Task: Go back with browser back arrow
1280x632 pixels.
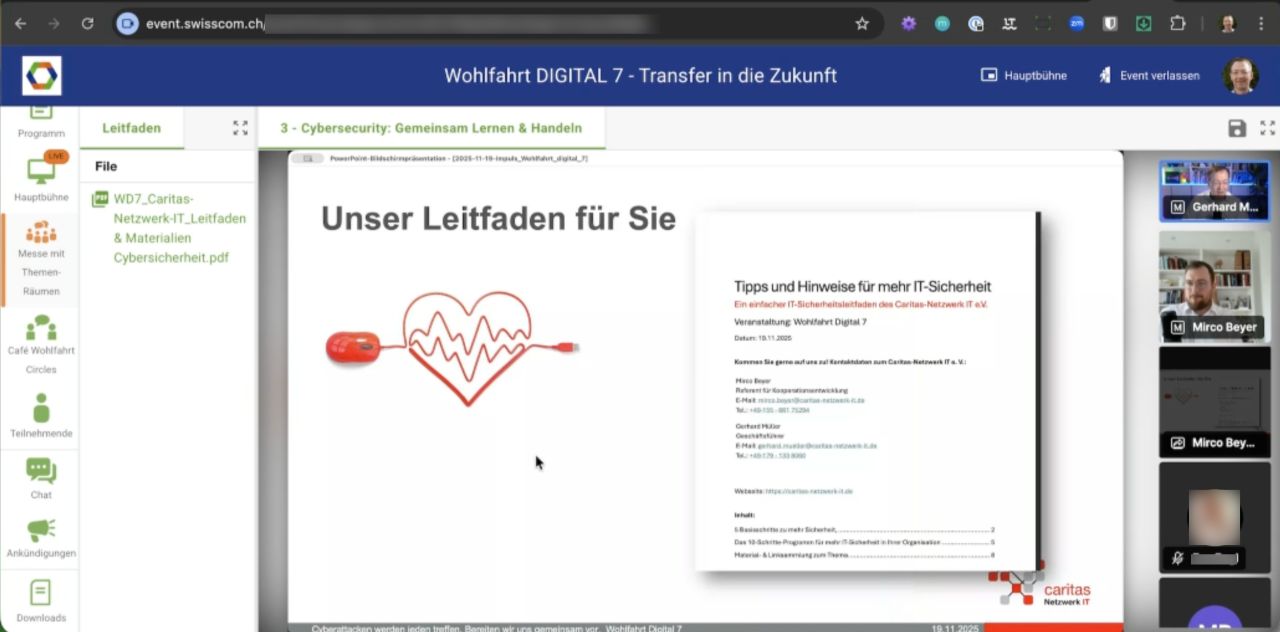Action: point(20,23)
